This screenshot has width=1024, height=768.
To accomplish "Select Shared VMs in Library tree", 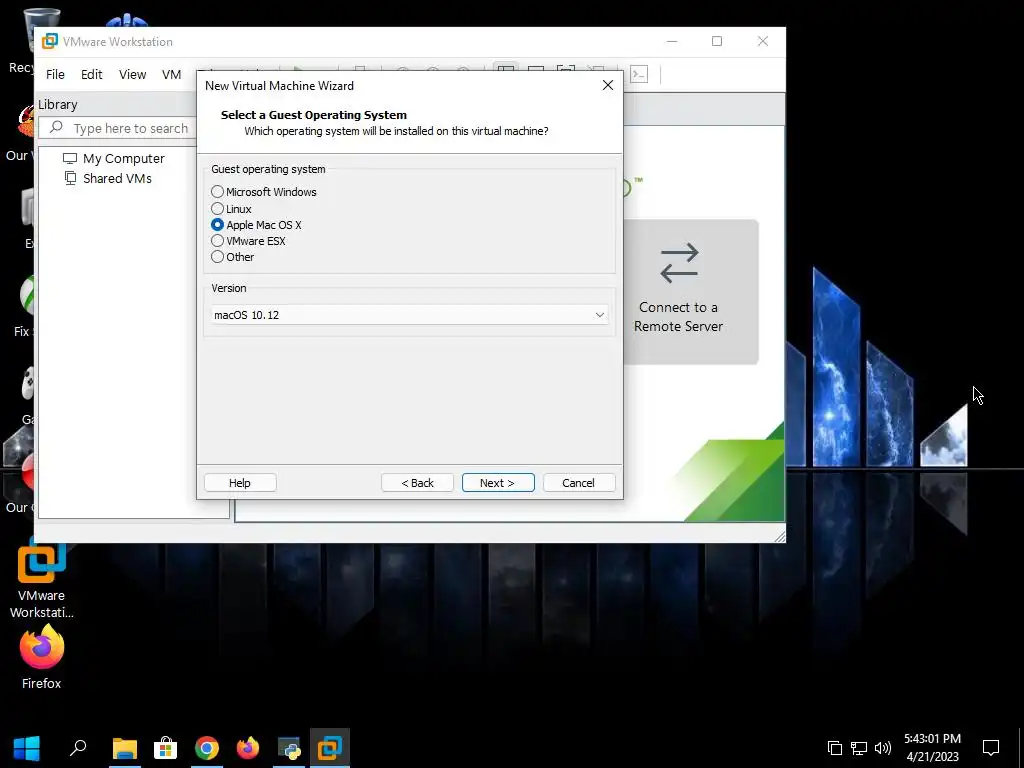I will click(117, 178).
